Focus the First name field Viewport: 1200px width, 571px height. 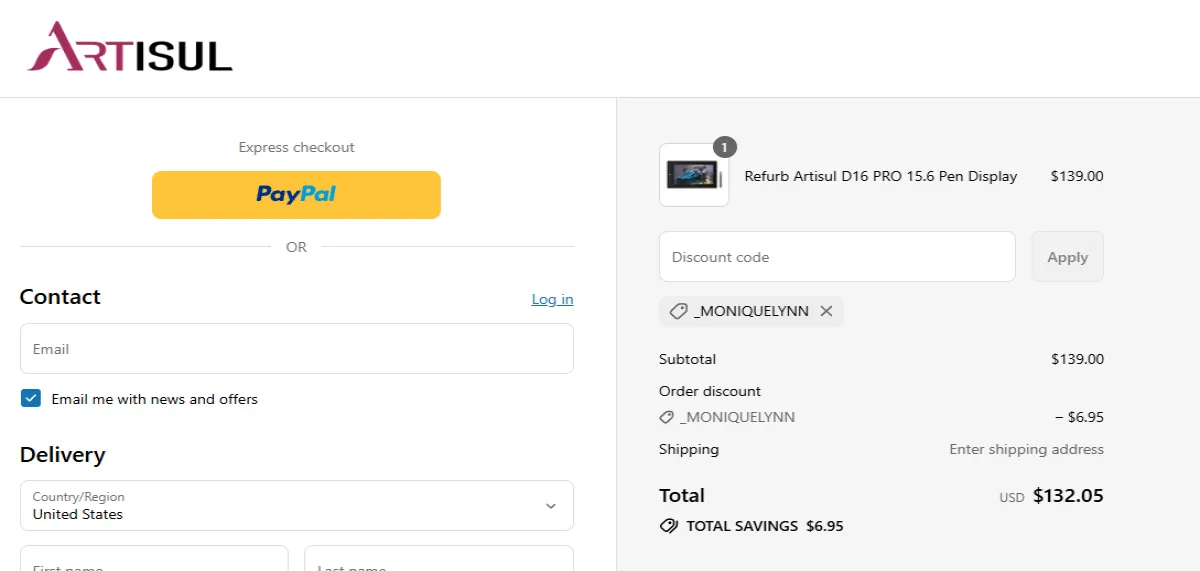coord(154,558)
